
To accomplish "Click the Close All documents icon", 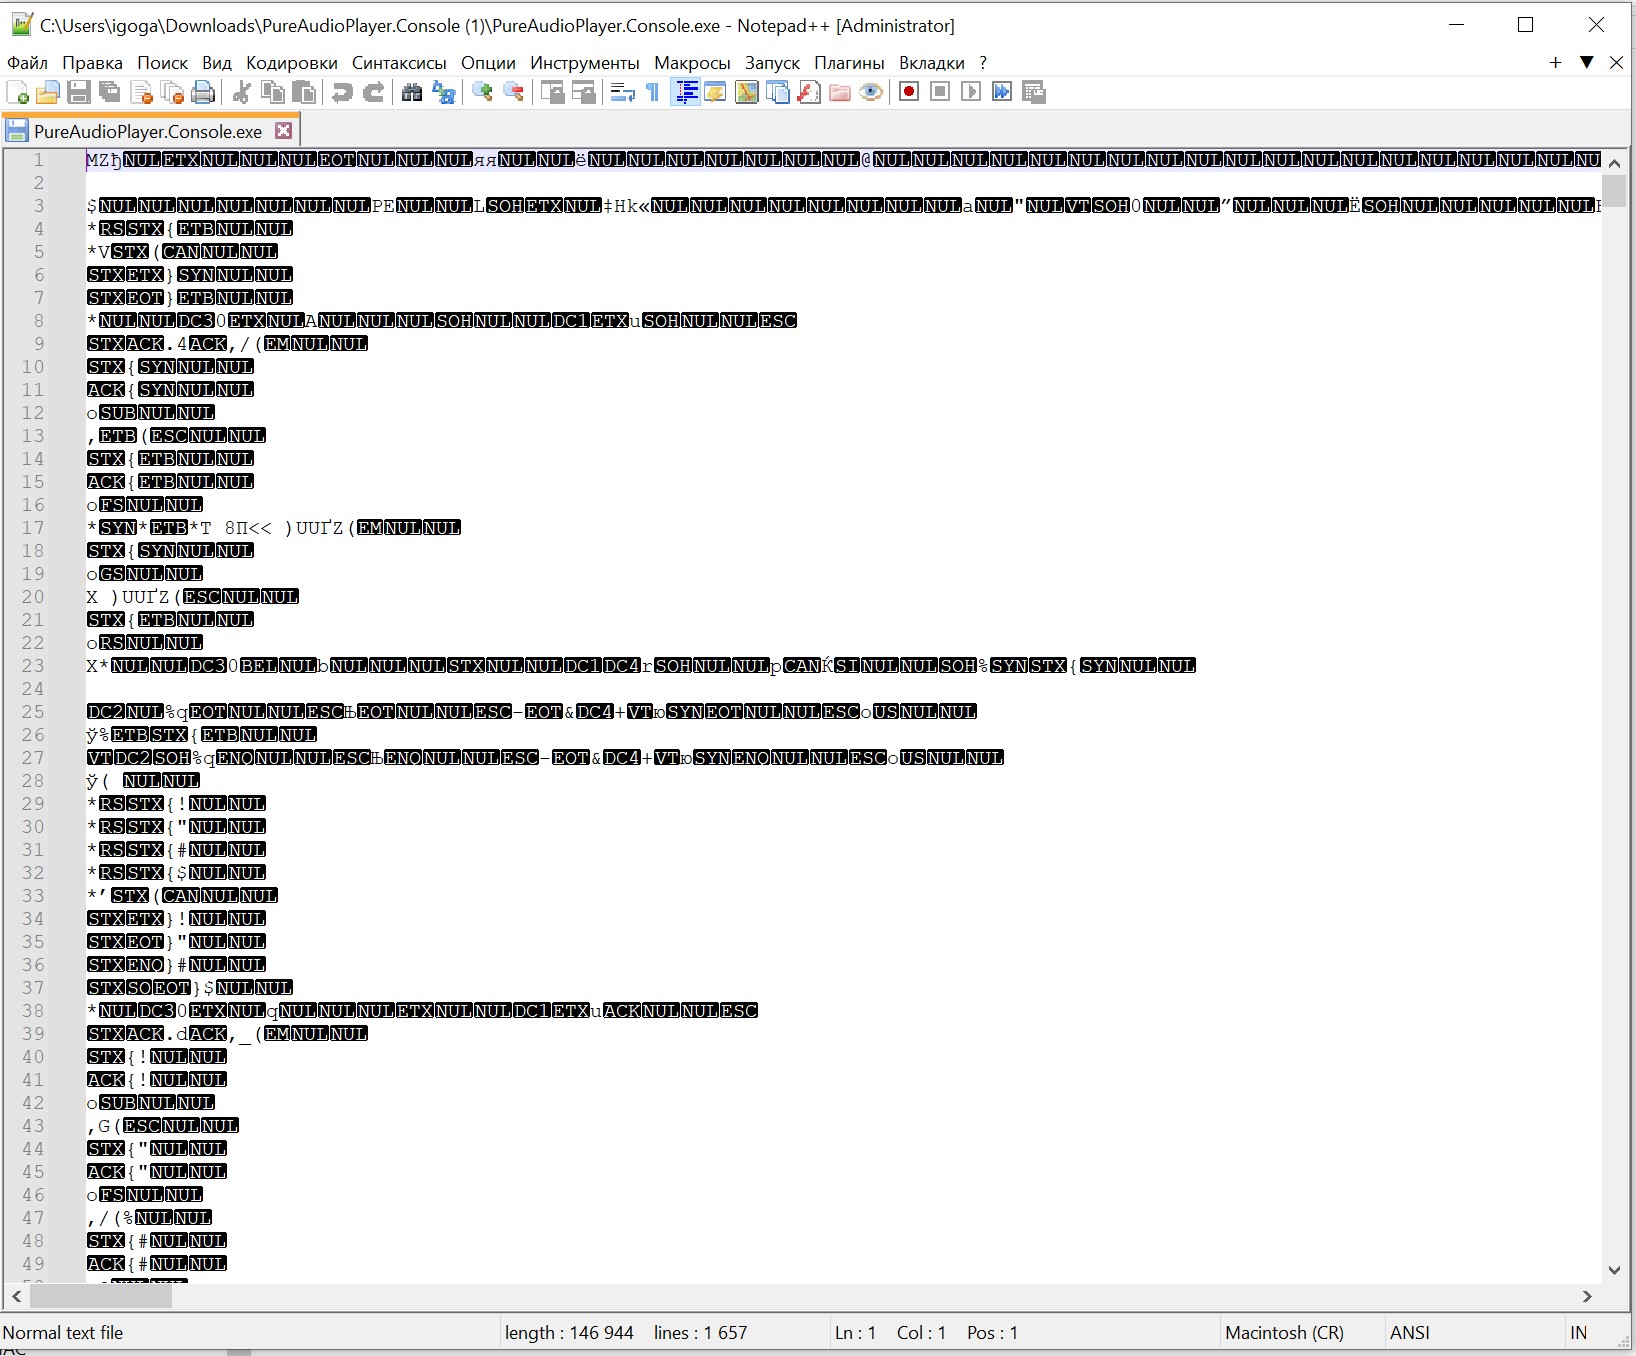I will tap(172, 93).
